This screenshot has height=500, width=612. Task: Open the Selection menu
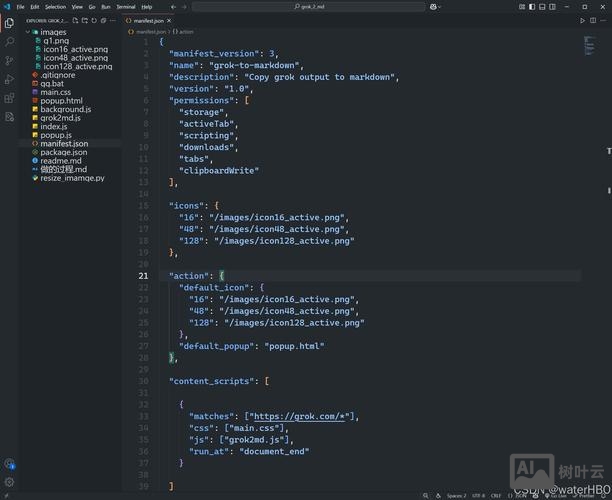55,6
